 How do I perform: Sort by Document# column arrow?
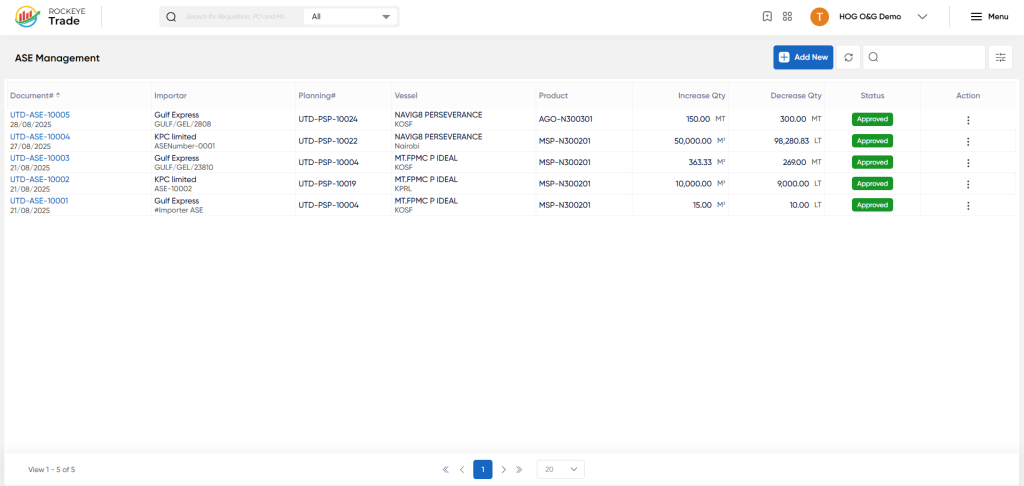click(58, 95)
